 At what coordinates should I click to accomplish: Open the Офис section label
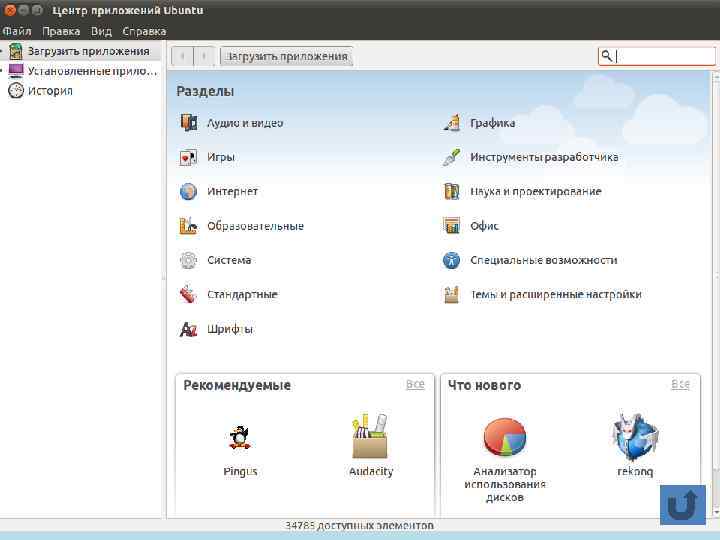(484, 226)
